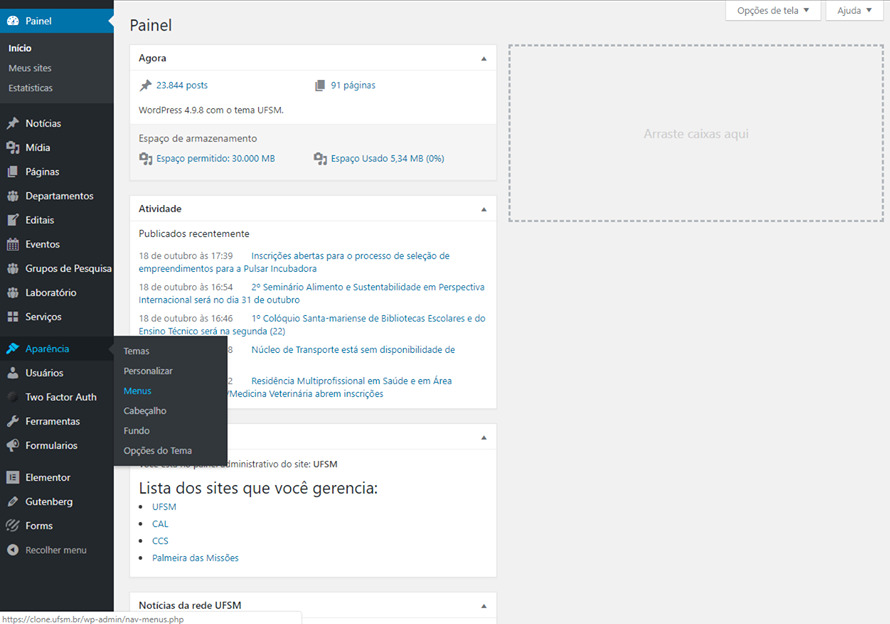The height and width of the screenshot is (624, 890).
Task: Open the Opções de tela dropdown
Action: (x=772, y=10)
